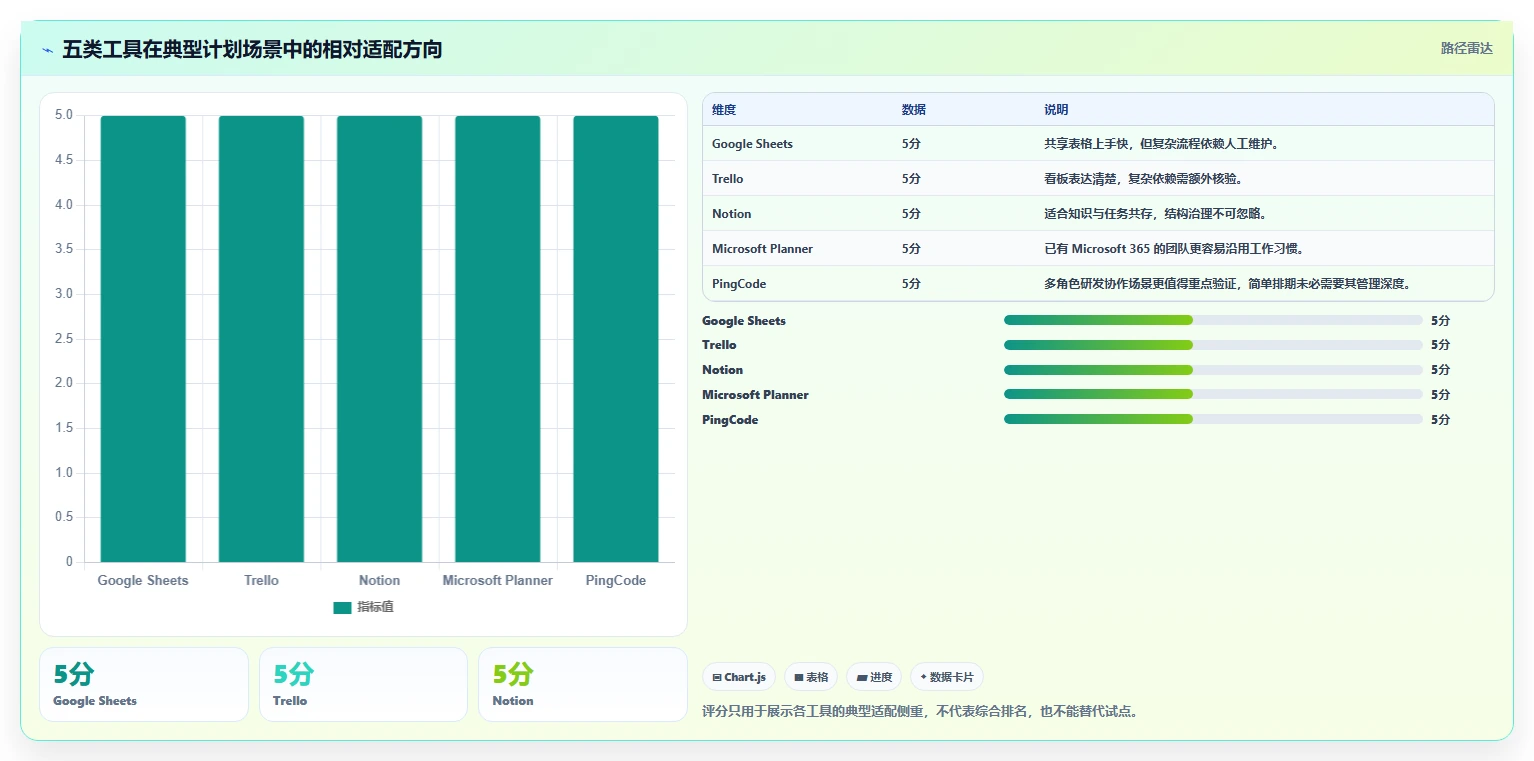Click the footnote 评分只用于展示 text
The image size is (1534, 761).
pyautogui.click(x=921, y=712)
